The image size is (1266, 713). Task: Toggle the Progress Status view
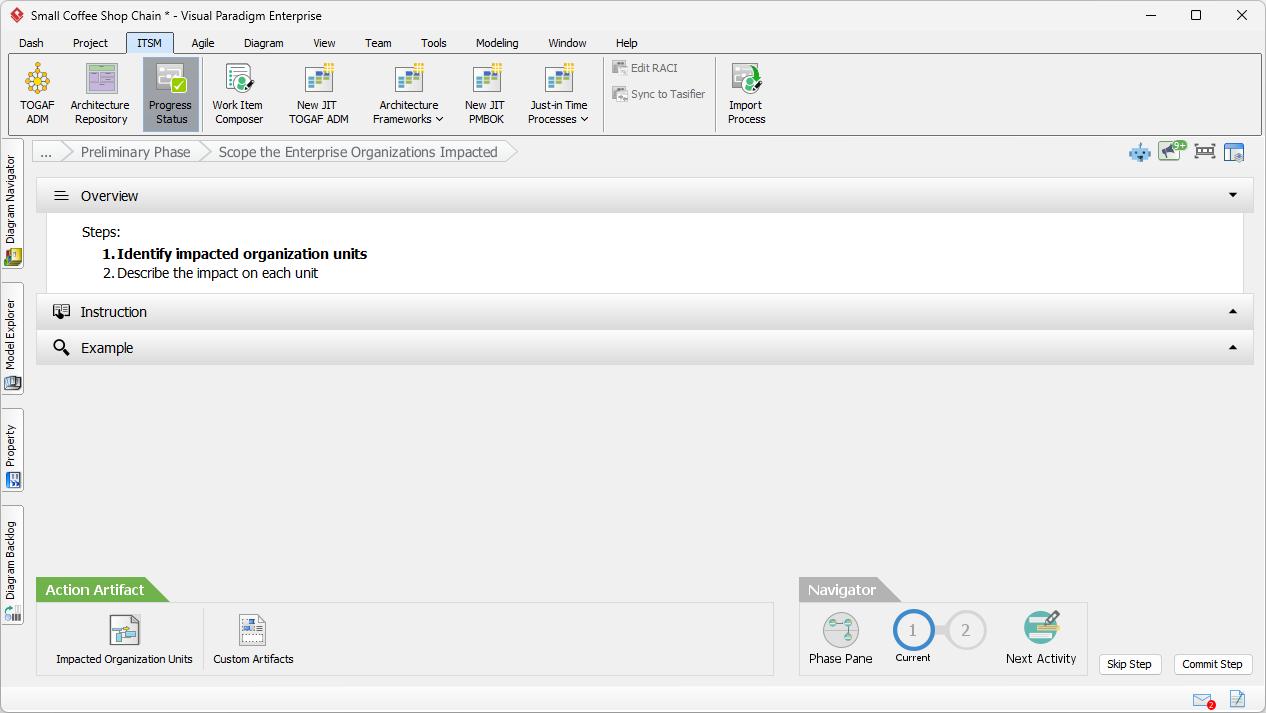point(171,94)
